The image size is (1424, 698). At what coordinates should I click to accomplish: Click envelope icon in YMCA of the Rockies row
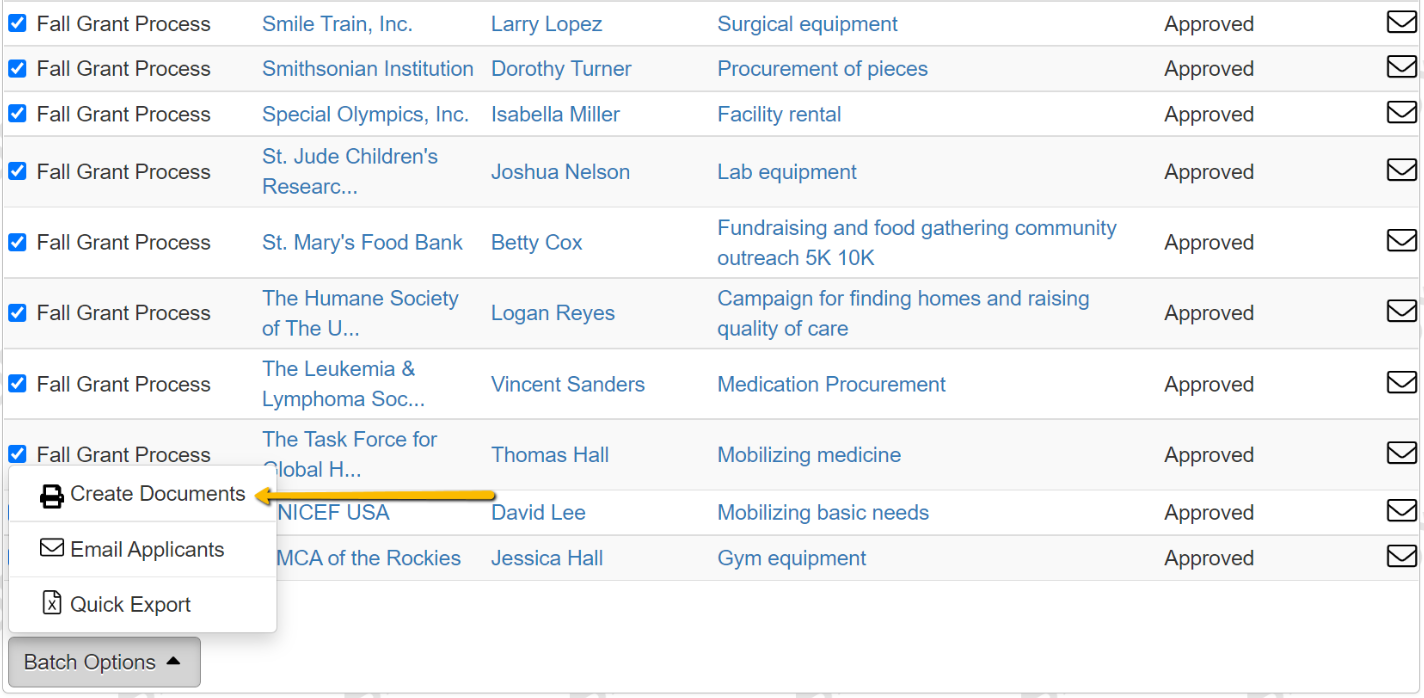pos(1401,556)
